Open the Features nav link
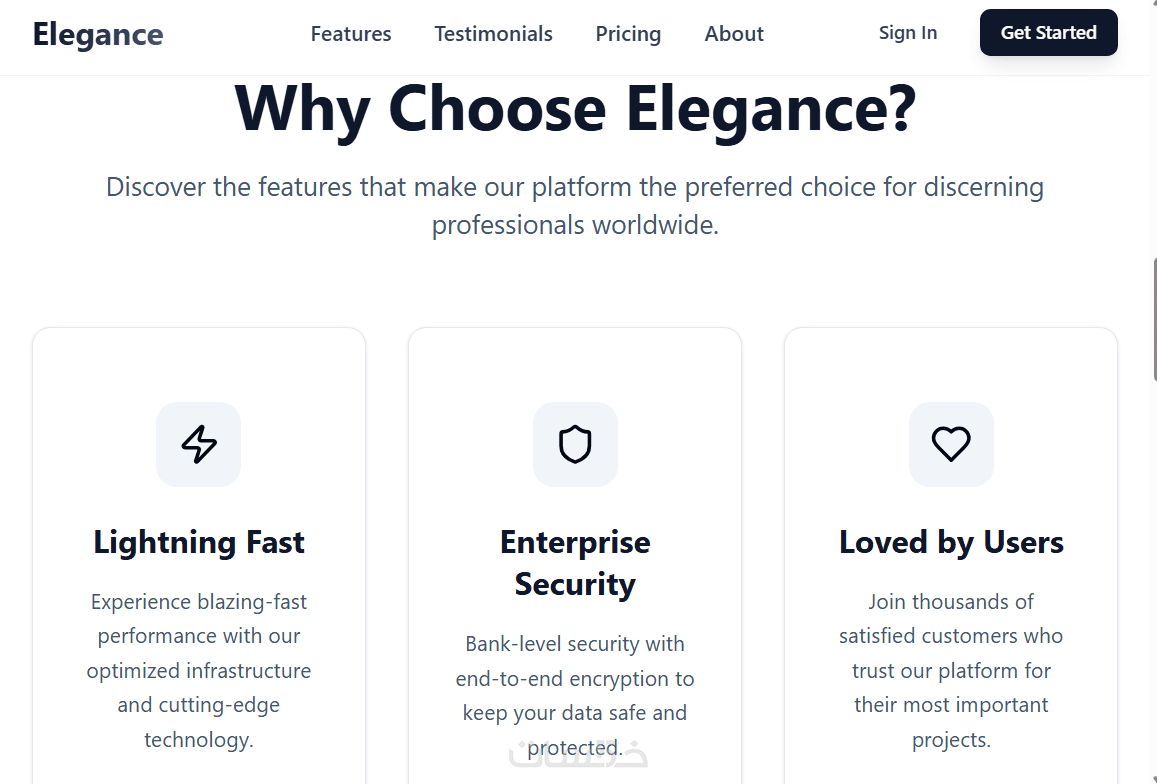 point(351,34)
